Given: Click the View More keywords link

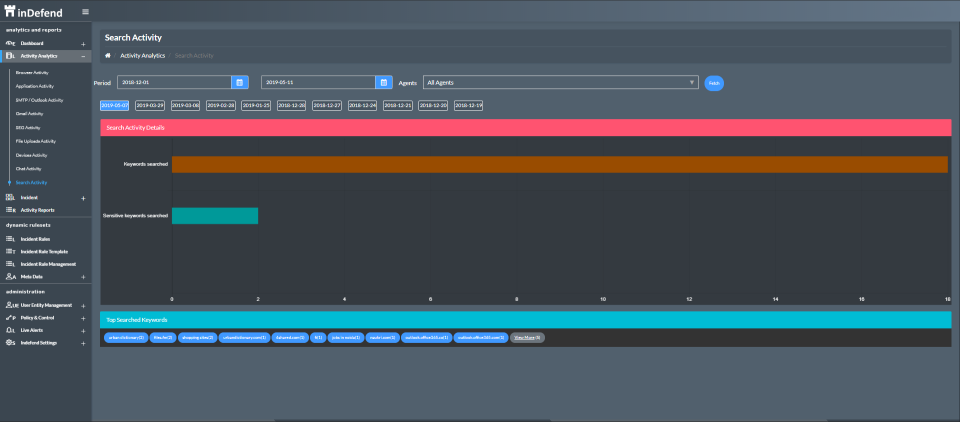Looking at the screenshot, I should click(527, 338).
